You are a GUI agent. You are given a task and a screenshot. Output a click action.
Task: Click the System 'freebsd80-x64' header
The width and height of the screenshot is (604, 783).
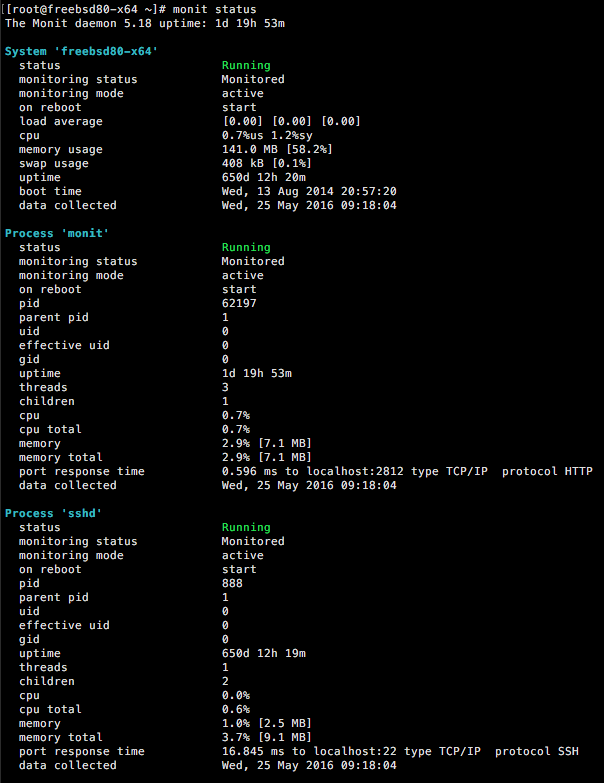[81, 51]
